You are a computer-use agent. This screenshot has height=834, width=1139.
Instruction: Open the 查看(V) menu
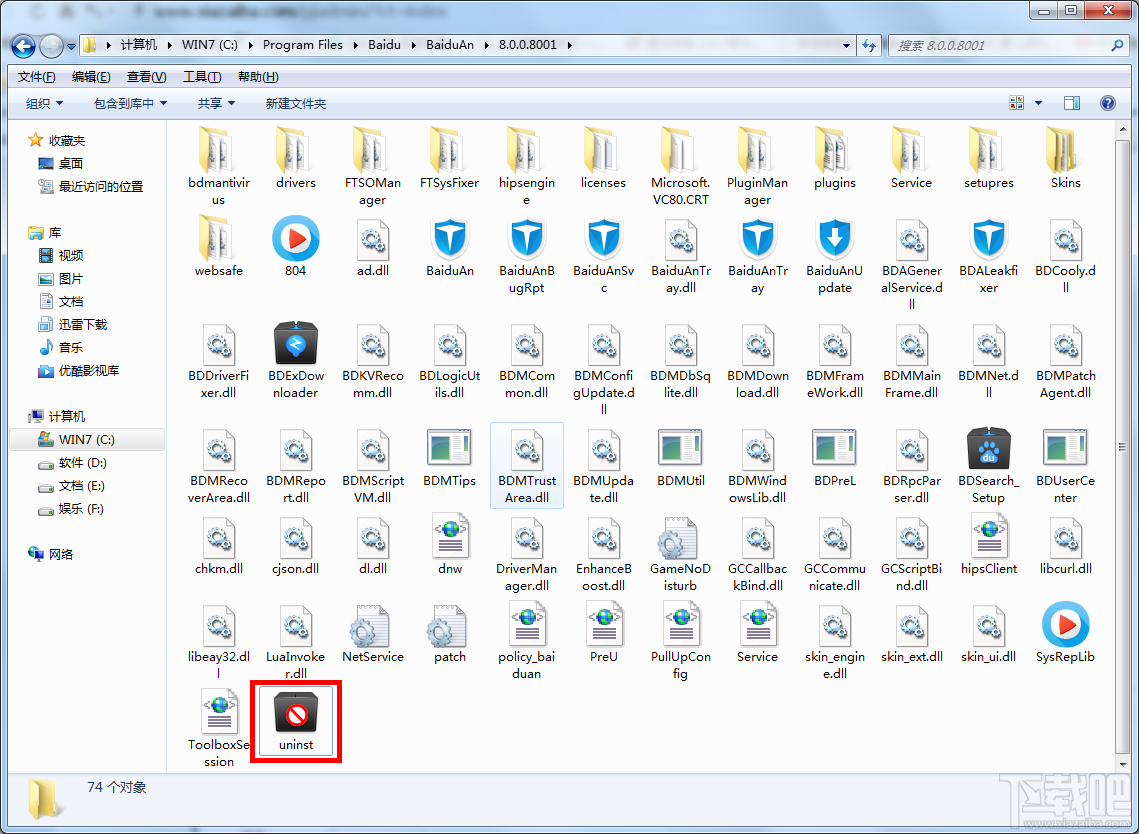(146, 77)
